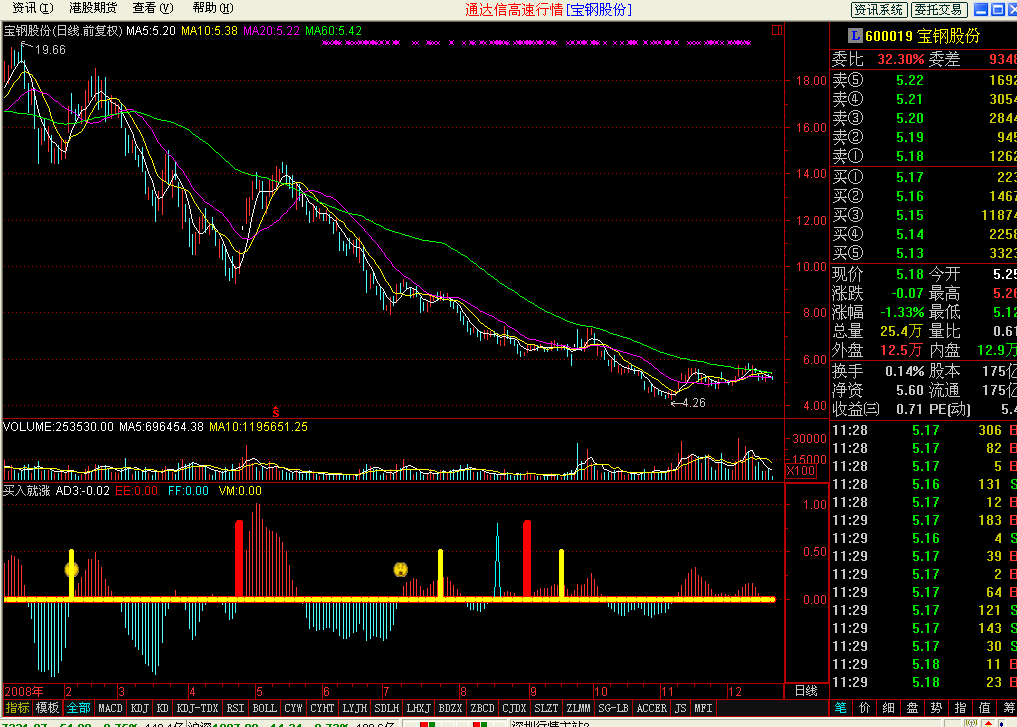1017x727 pixels.
Task: Select the 盘 tab in quote panel
Action: 913,708
